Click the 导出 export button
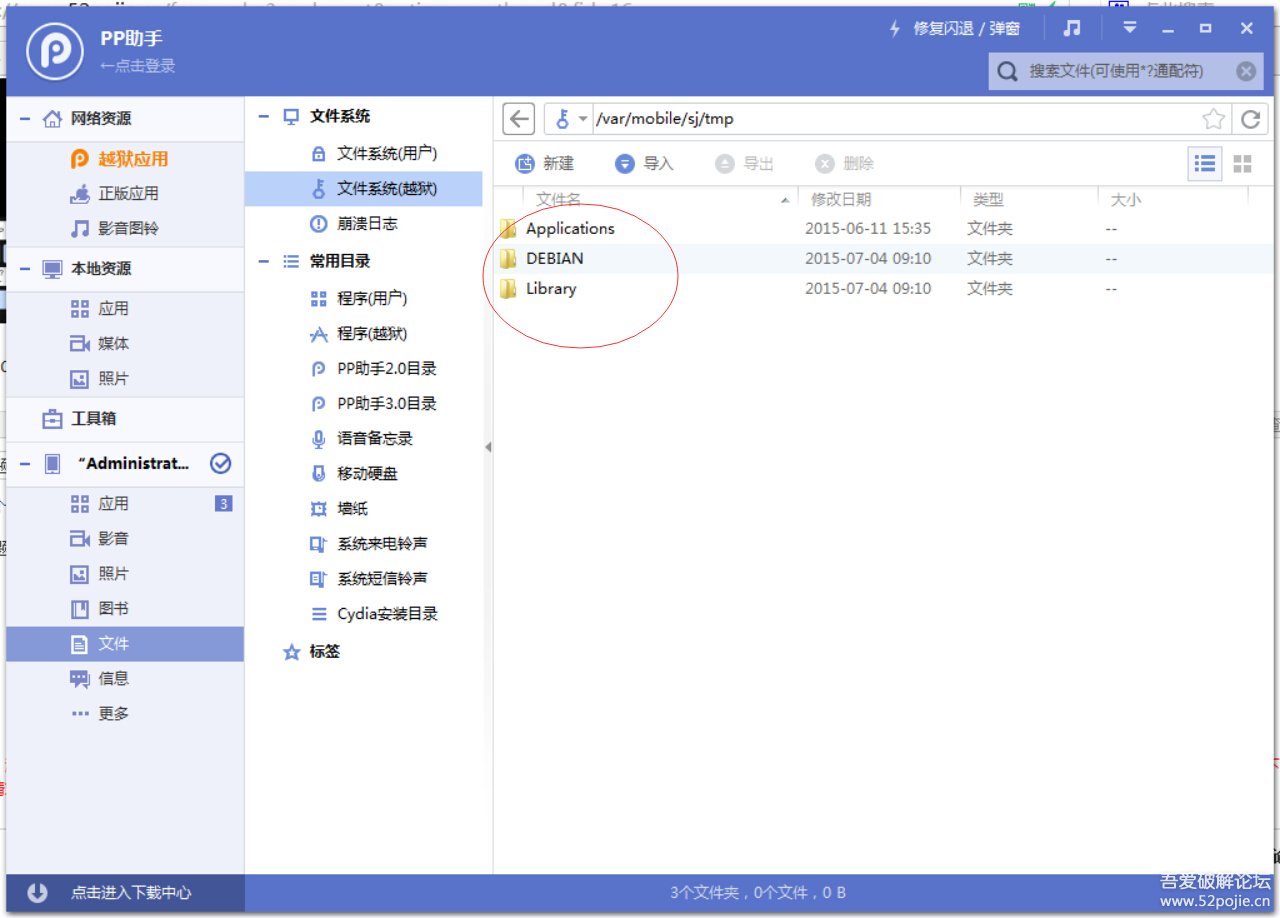The width and height of the screenshot is (1280, 918). (x=745, y=164)
